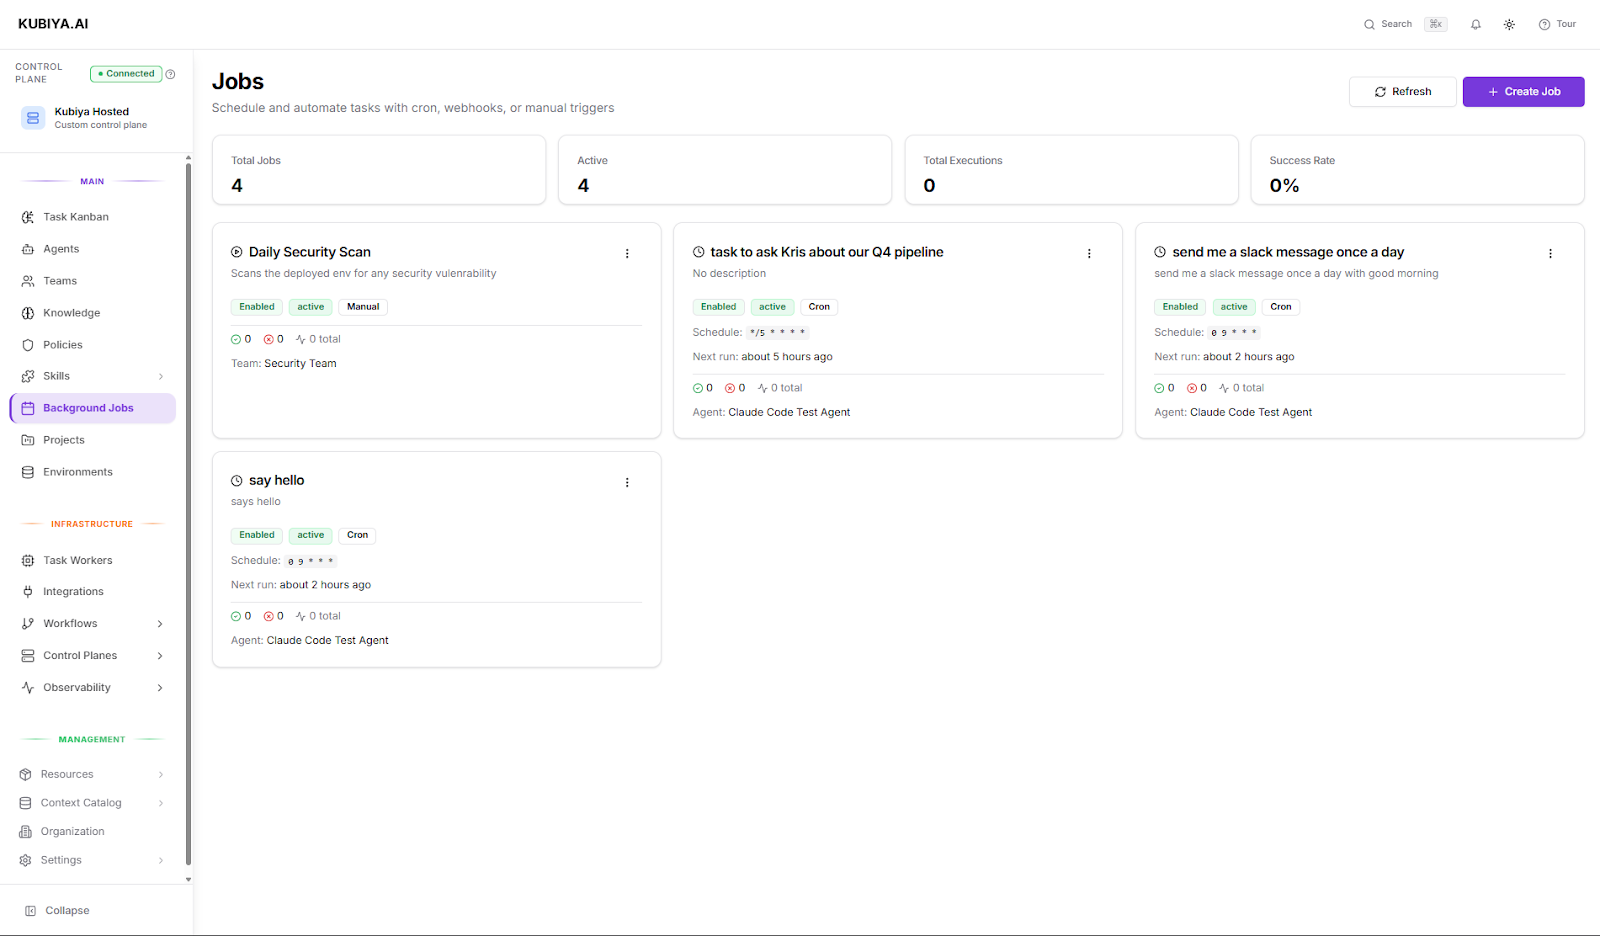Toggle the theme using the sun icon
This screenshot has height=936, width=1600.
click(x=1509, y=23)
